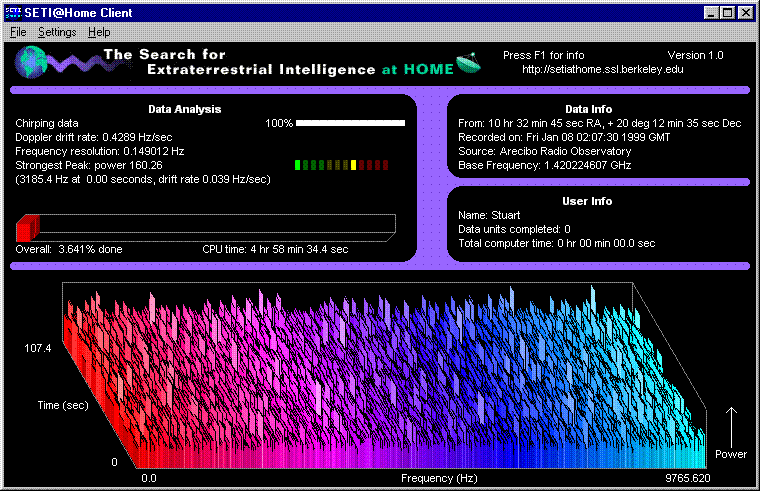The height and width of the screenshot is (491, 760).
Task: Click the banner title 'The Search for Extraterrestrial Intelligence'
Action: click(261, 62)
